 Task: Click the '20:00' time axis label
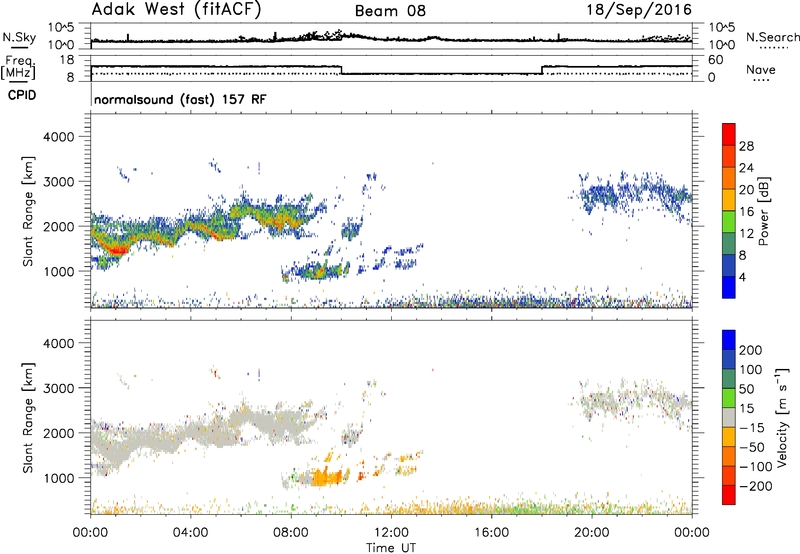[592, 533]
